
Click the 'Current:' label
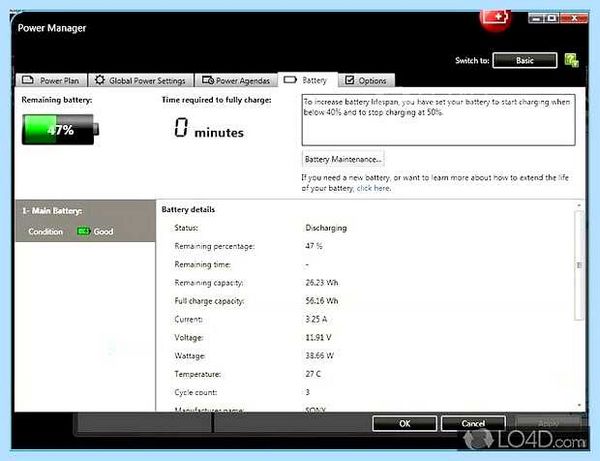(x=188, y=319)
